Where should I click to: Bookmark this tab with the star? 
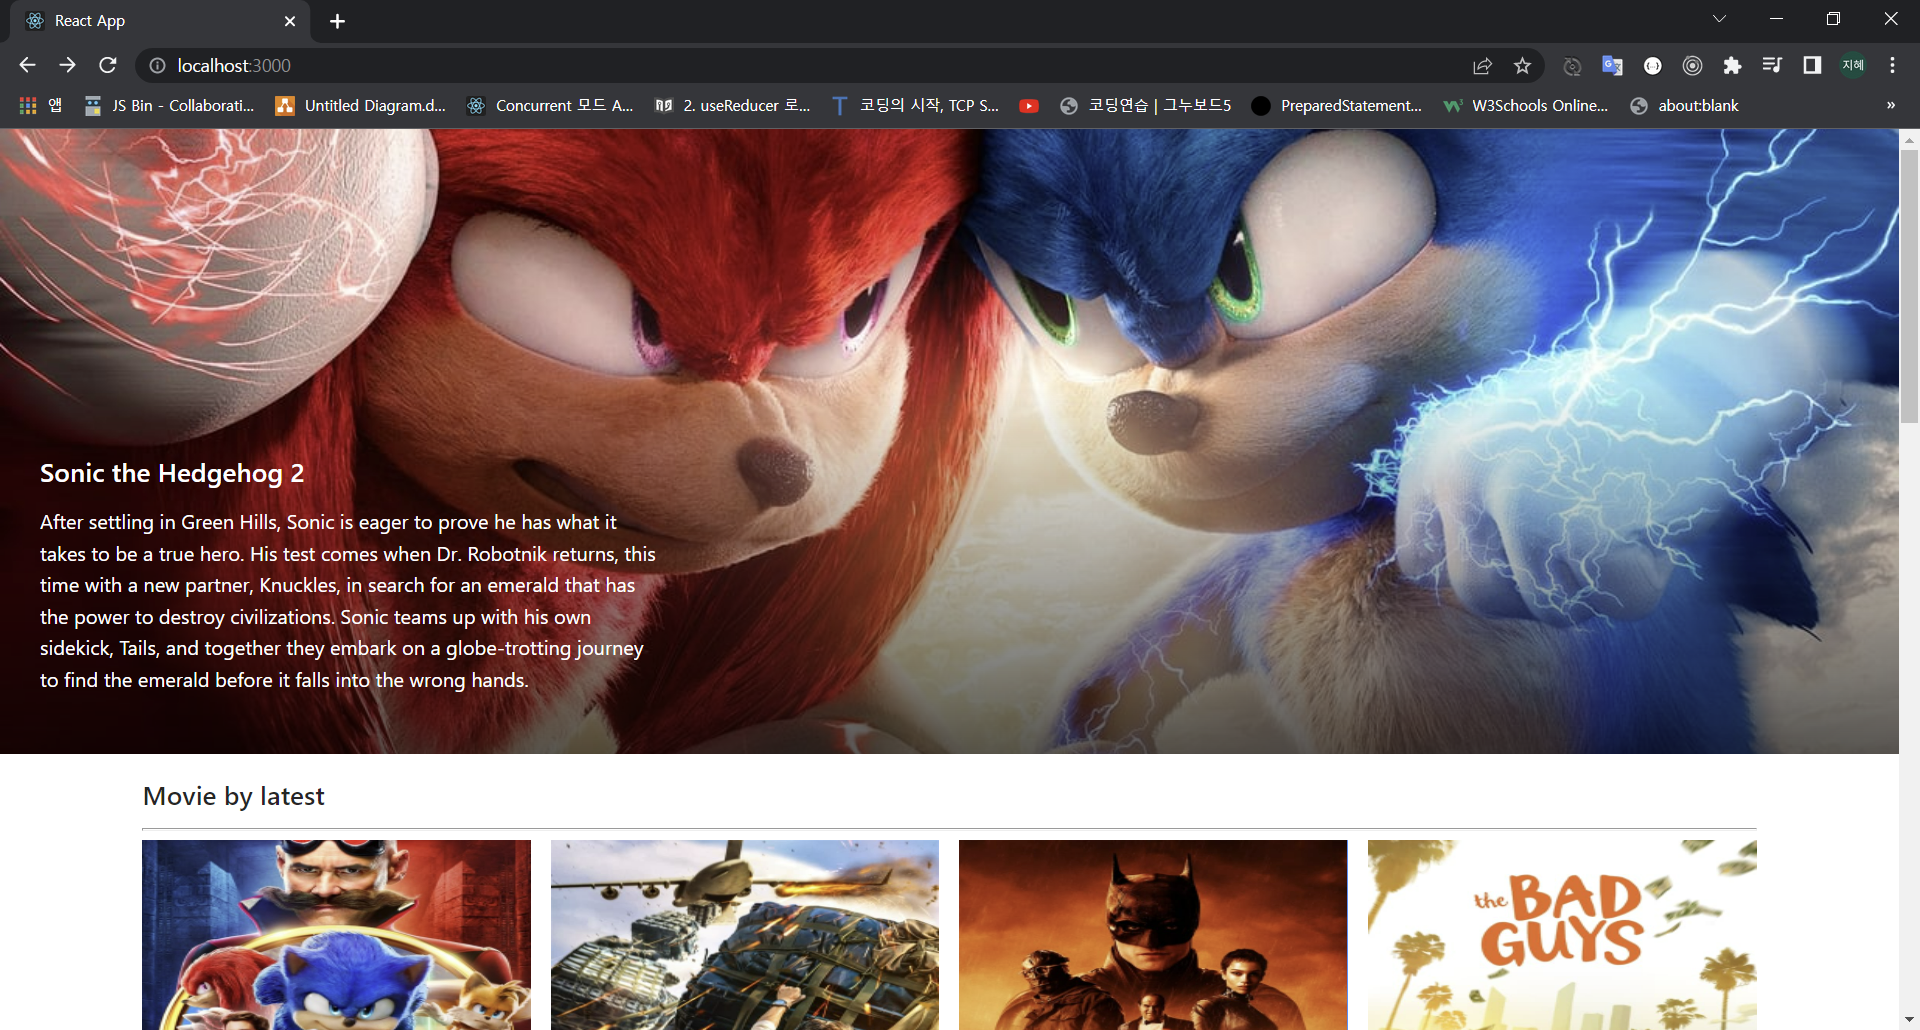tap(1522, 65)
